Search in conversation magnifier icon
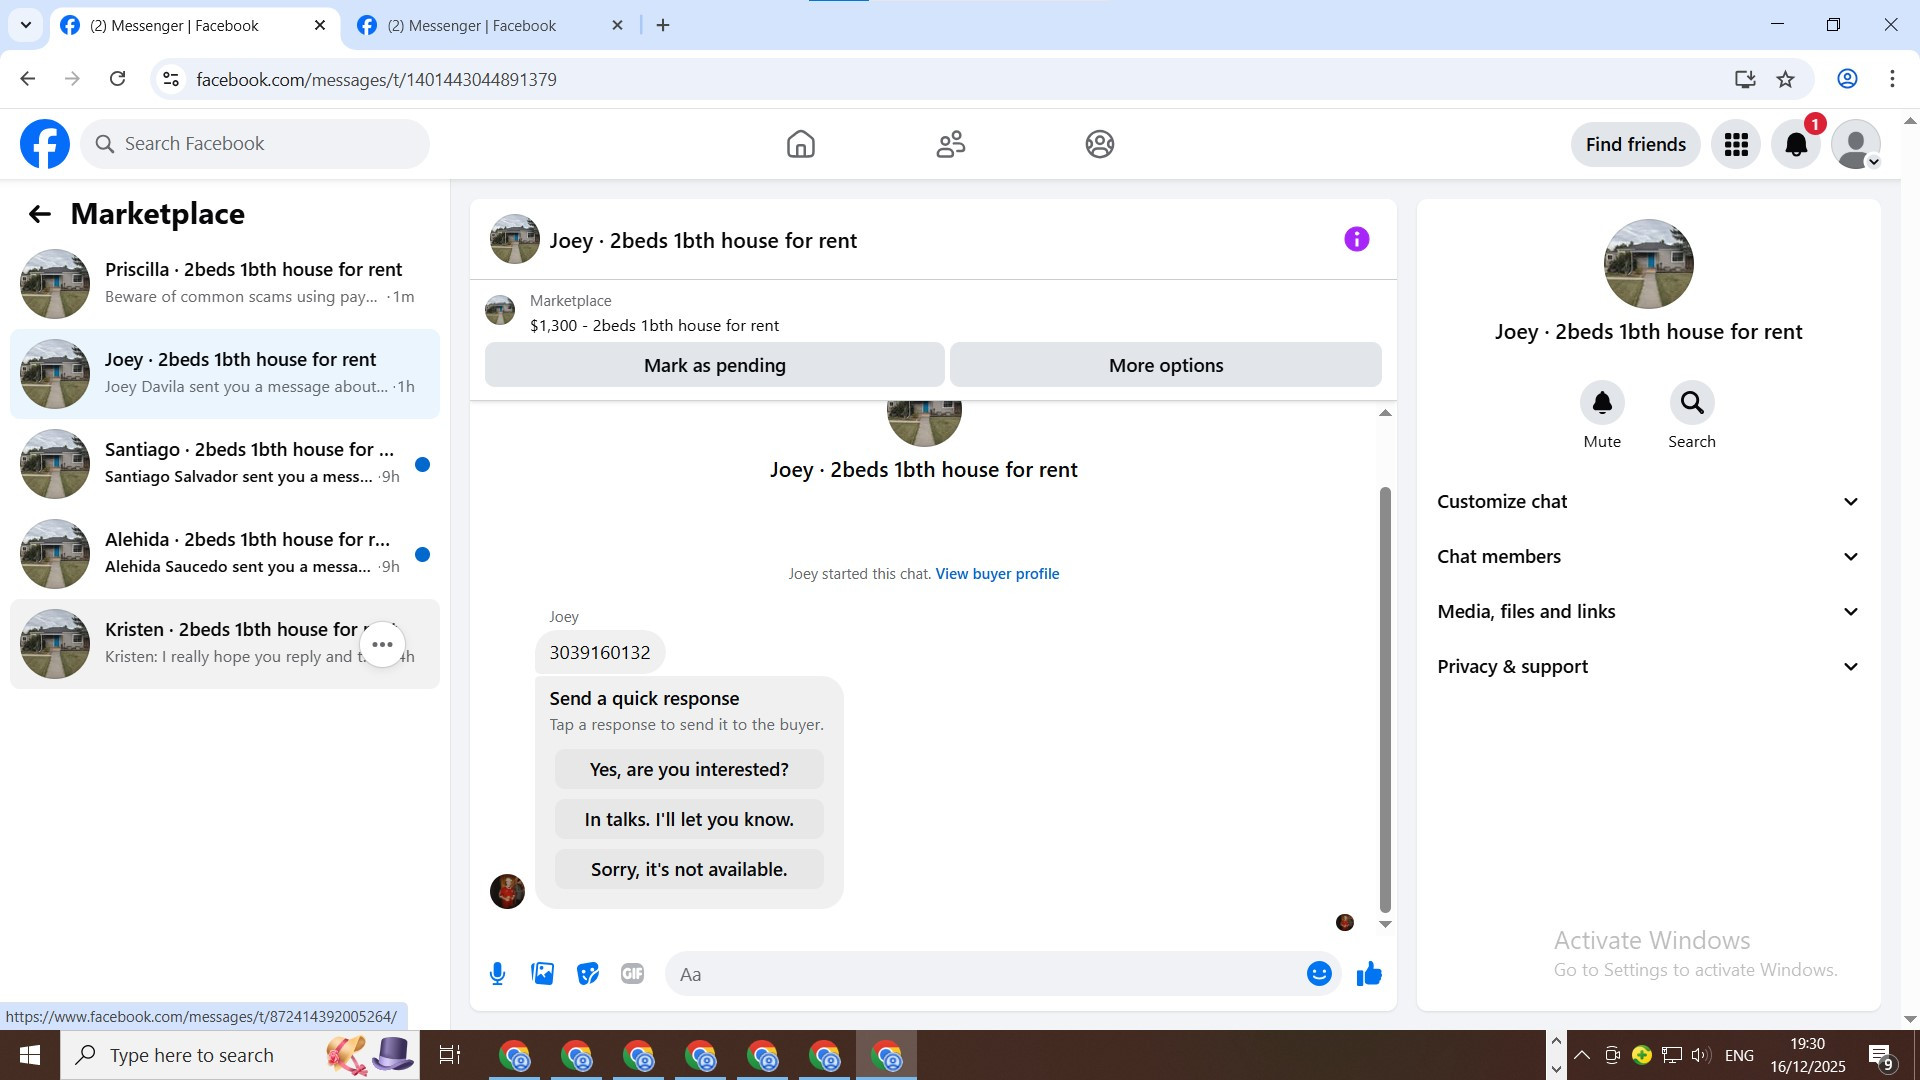The image size is (1920, 1080). click(x=1692, y=403)
